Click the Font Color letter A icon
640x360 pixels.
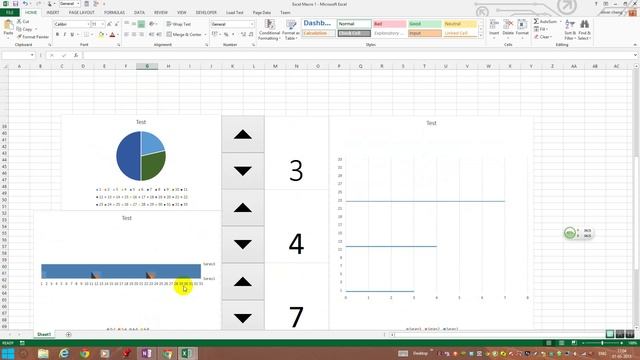112,35
